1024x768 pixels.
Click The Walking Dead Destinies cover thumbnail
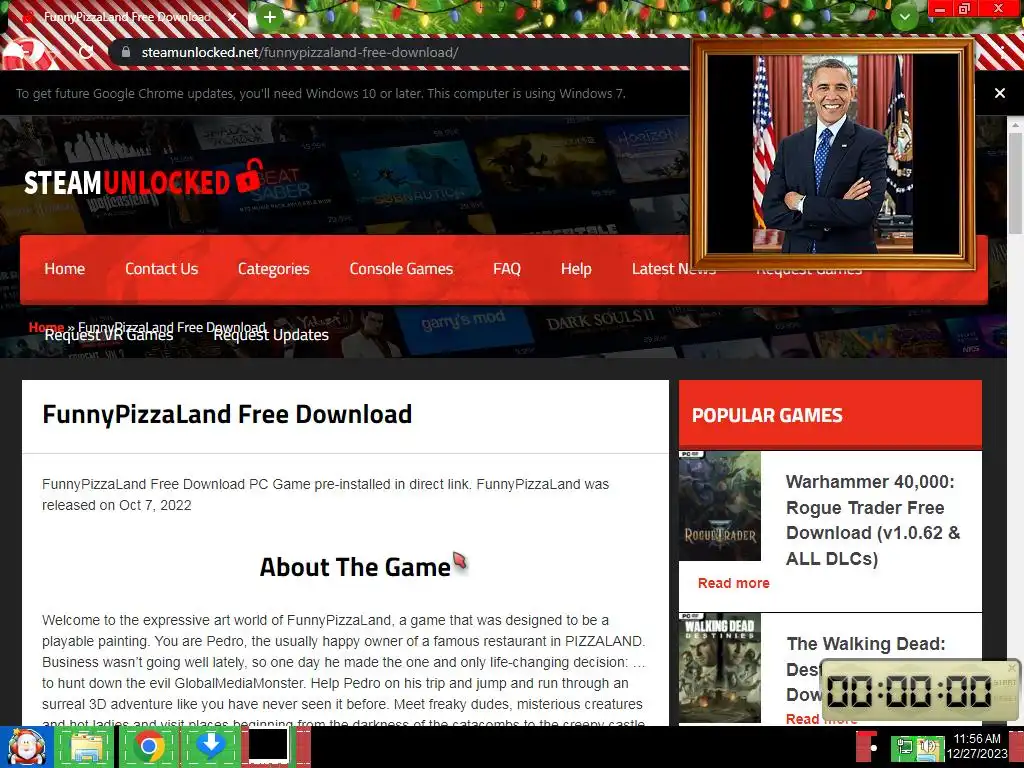(720, 667)
